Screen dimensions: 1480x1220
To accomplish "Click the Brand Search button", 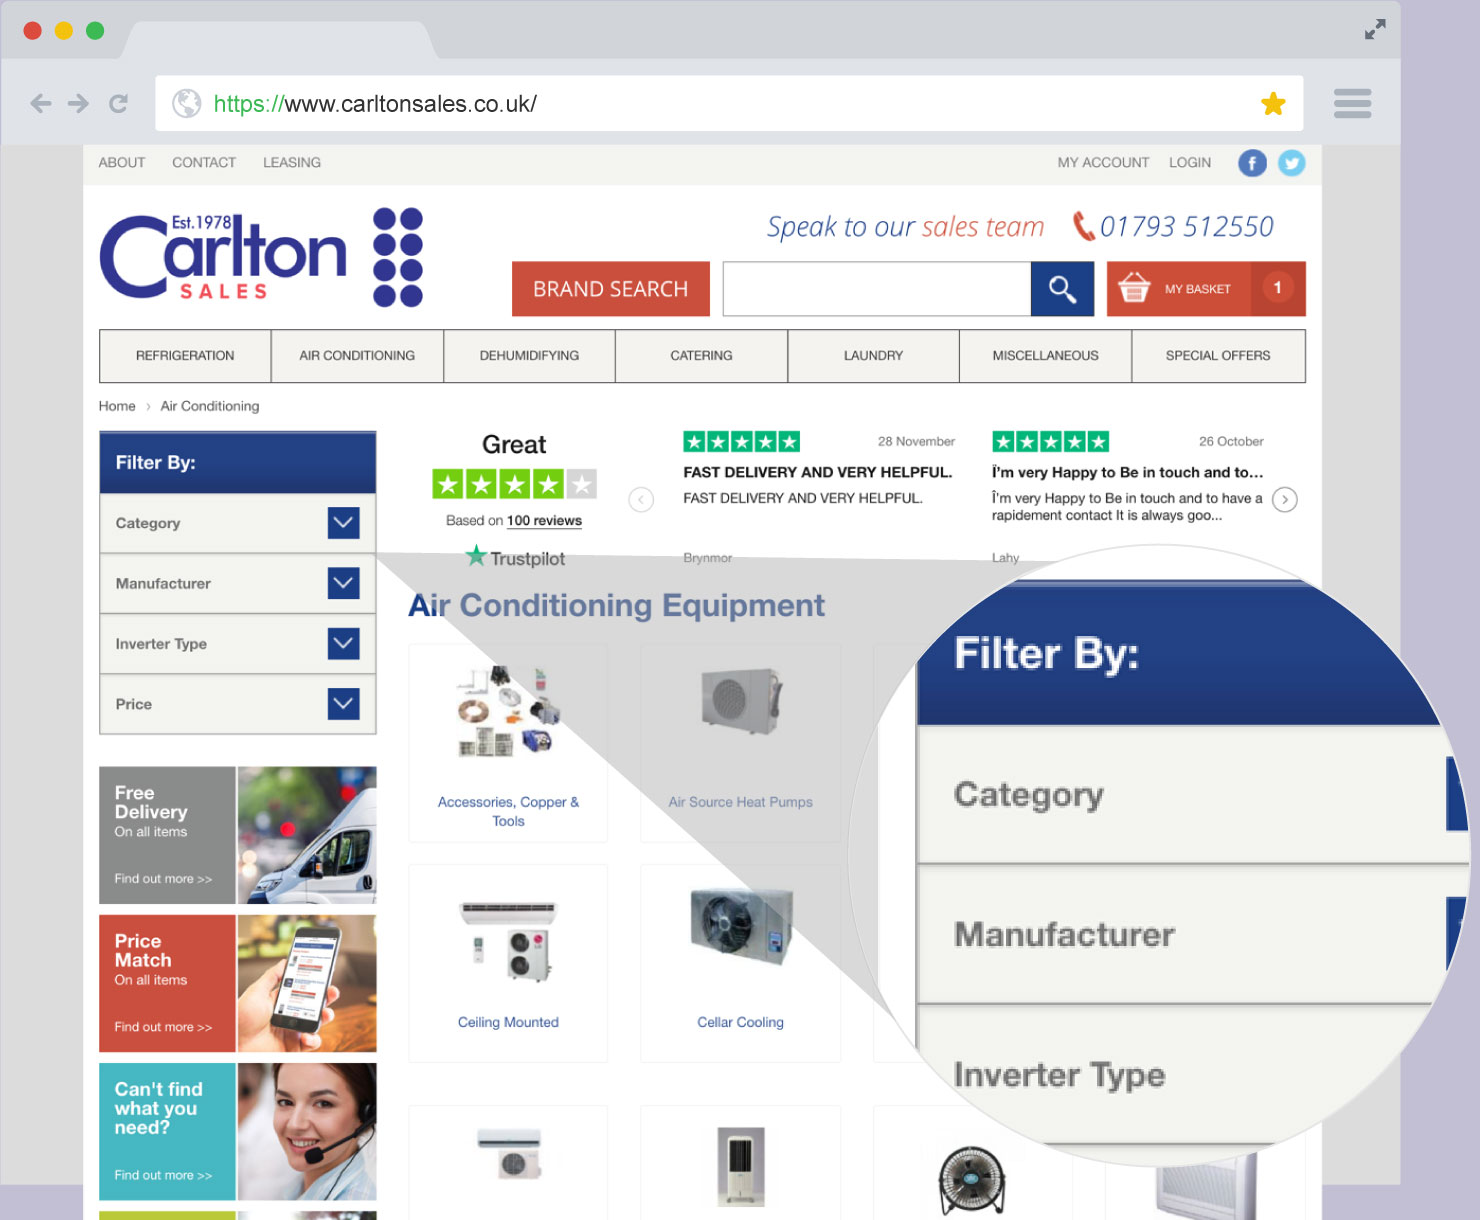I will pos(611,289).
